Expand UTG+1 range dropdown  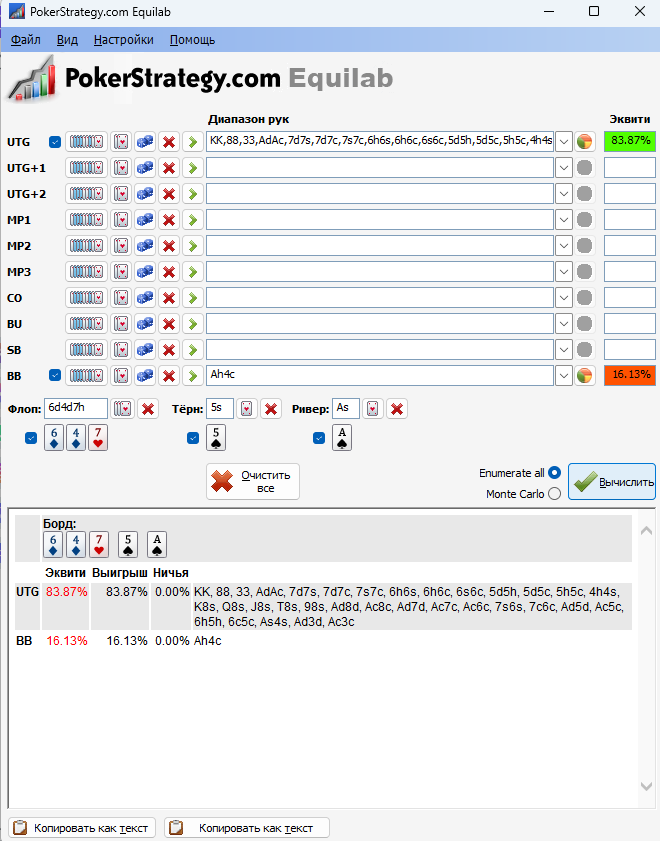pyautogui.click(x=563, y=168)
